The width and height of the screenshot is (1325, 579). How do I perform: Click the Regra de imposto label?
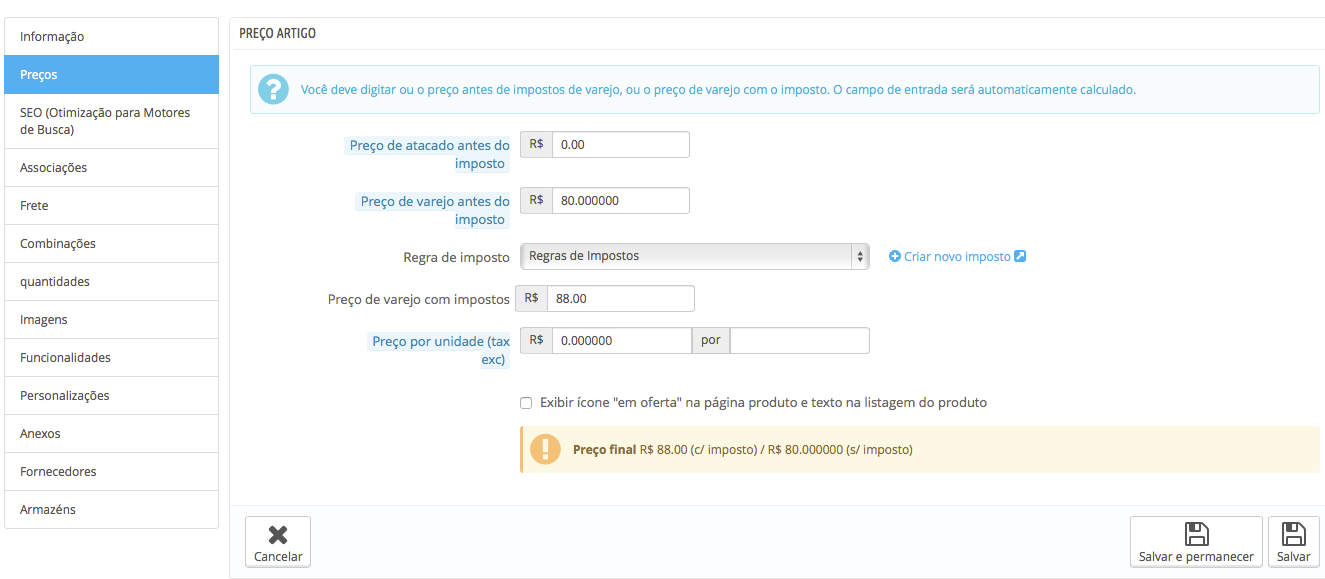pos(456,257)
